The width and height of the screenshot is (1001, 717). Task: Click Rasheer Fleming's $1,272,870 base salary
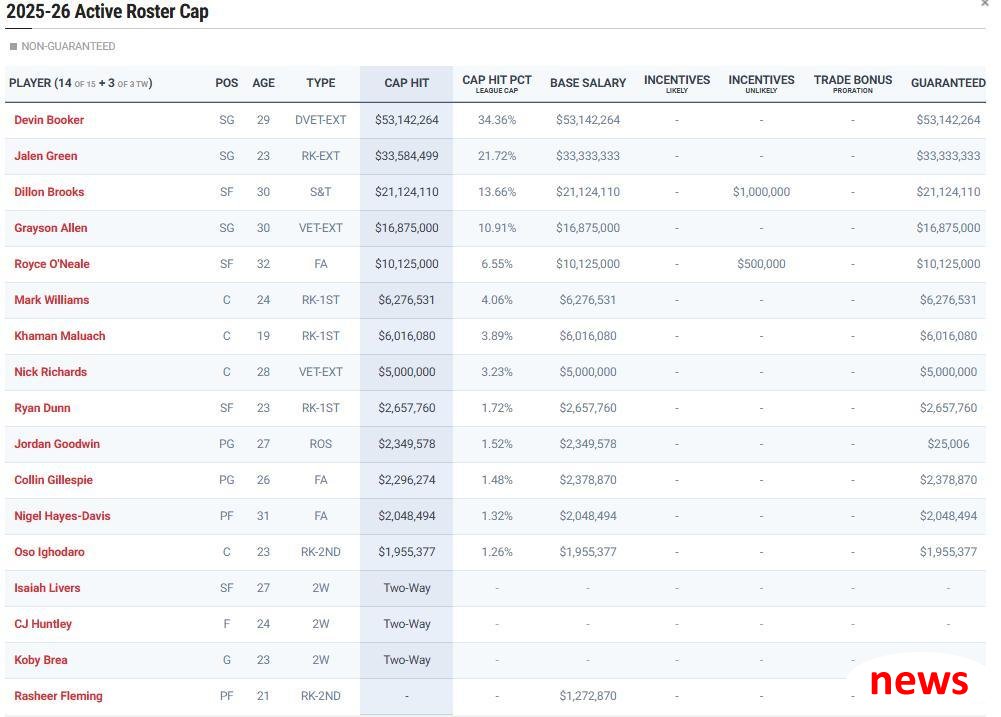[x=588, y=696]
